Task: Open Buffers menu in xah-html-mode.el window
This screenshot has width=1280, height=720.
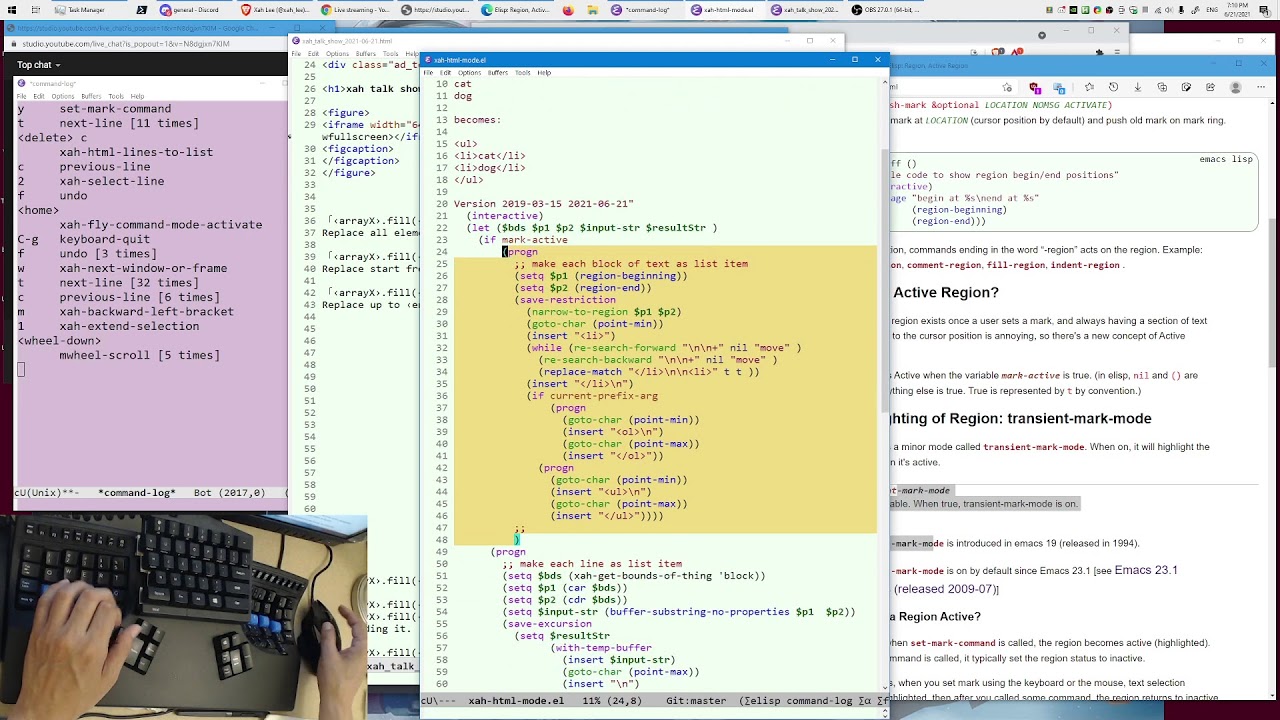Action: click(498, 73)
